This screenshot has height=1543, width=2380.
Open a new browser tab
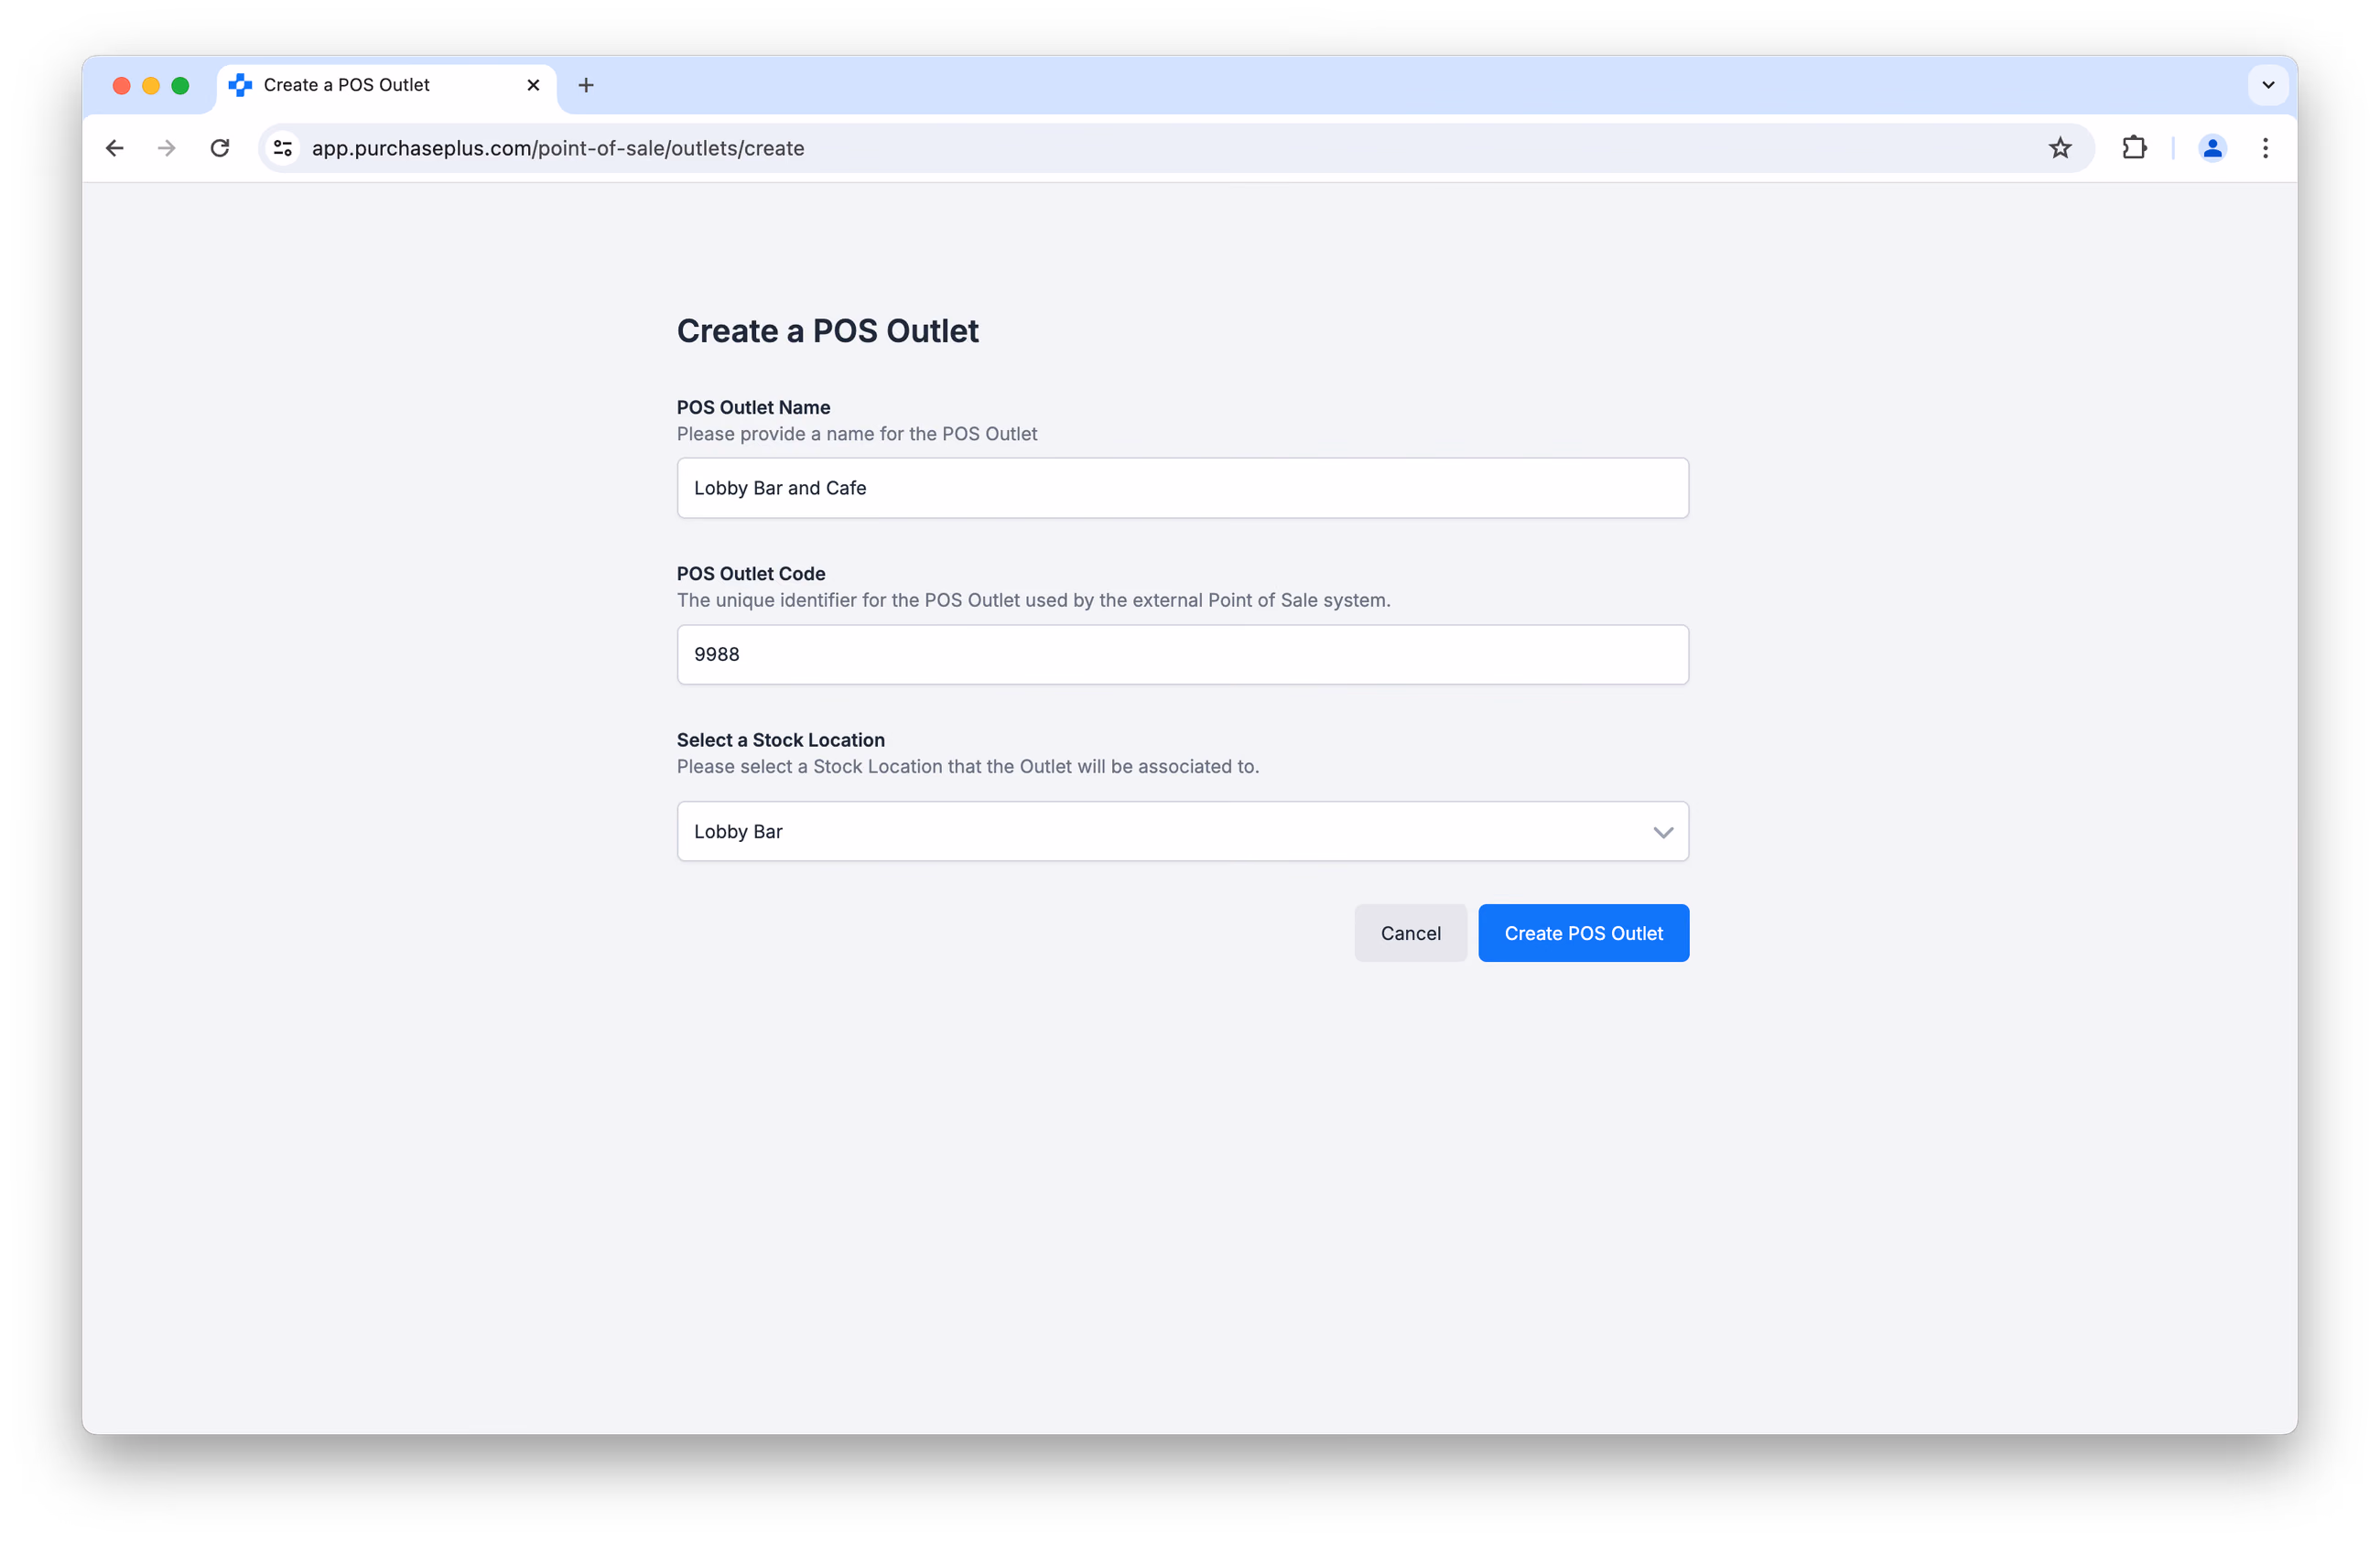586,85
